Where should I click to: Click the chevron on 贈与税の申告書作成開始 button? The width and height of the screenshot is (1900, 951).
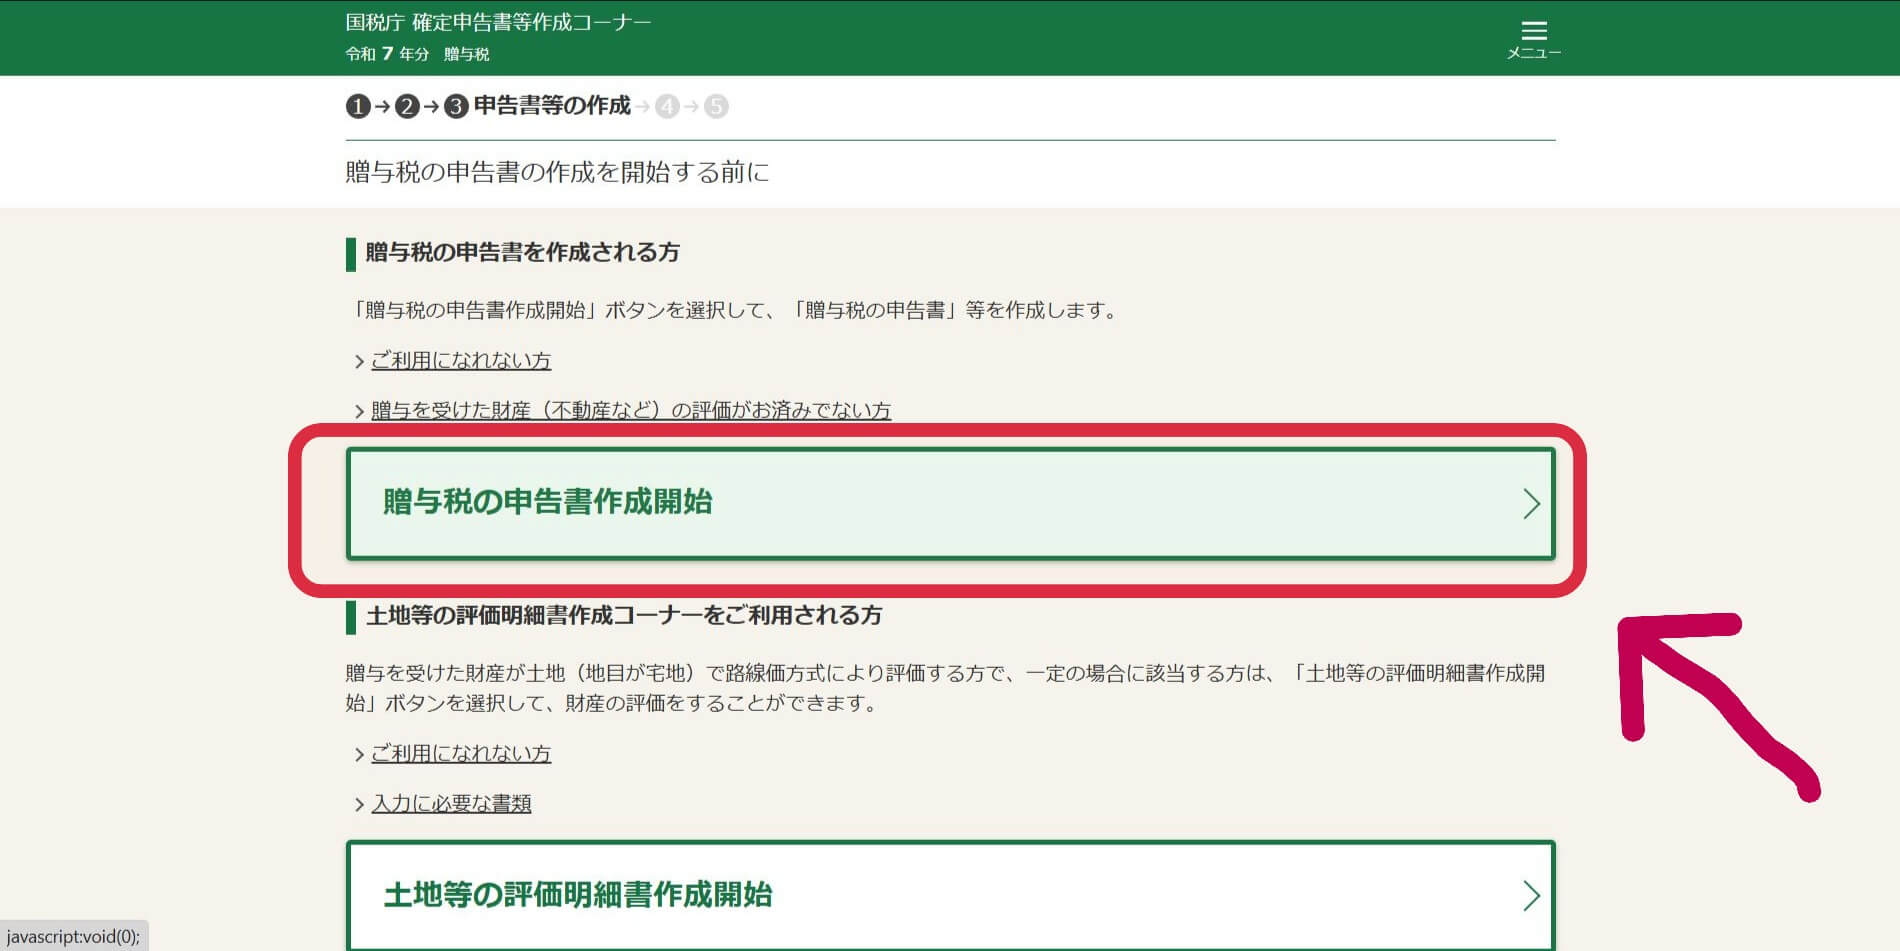click(x=1532, y=504)
